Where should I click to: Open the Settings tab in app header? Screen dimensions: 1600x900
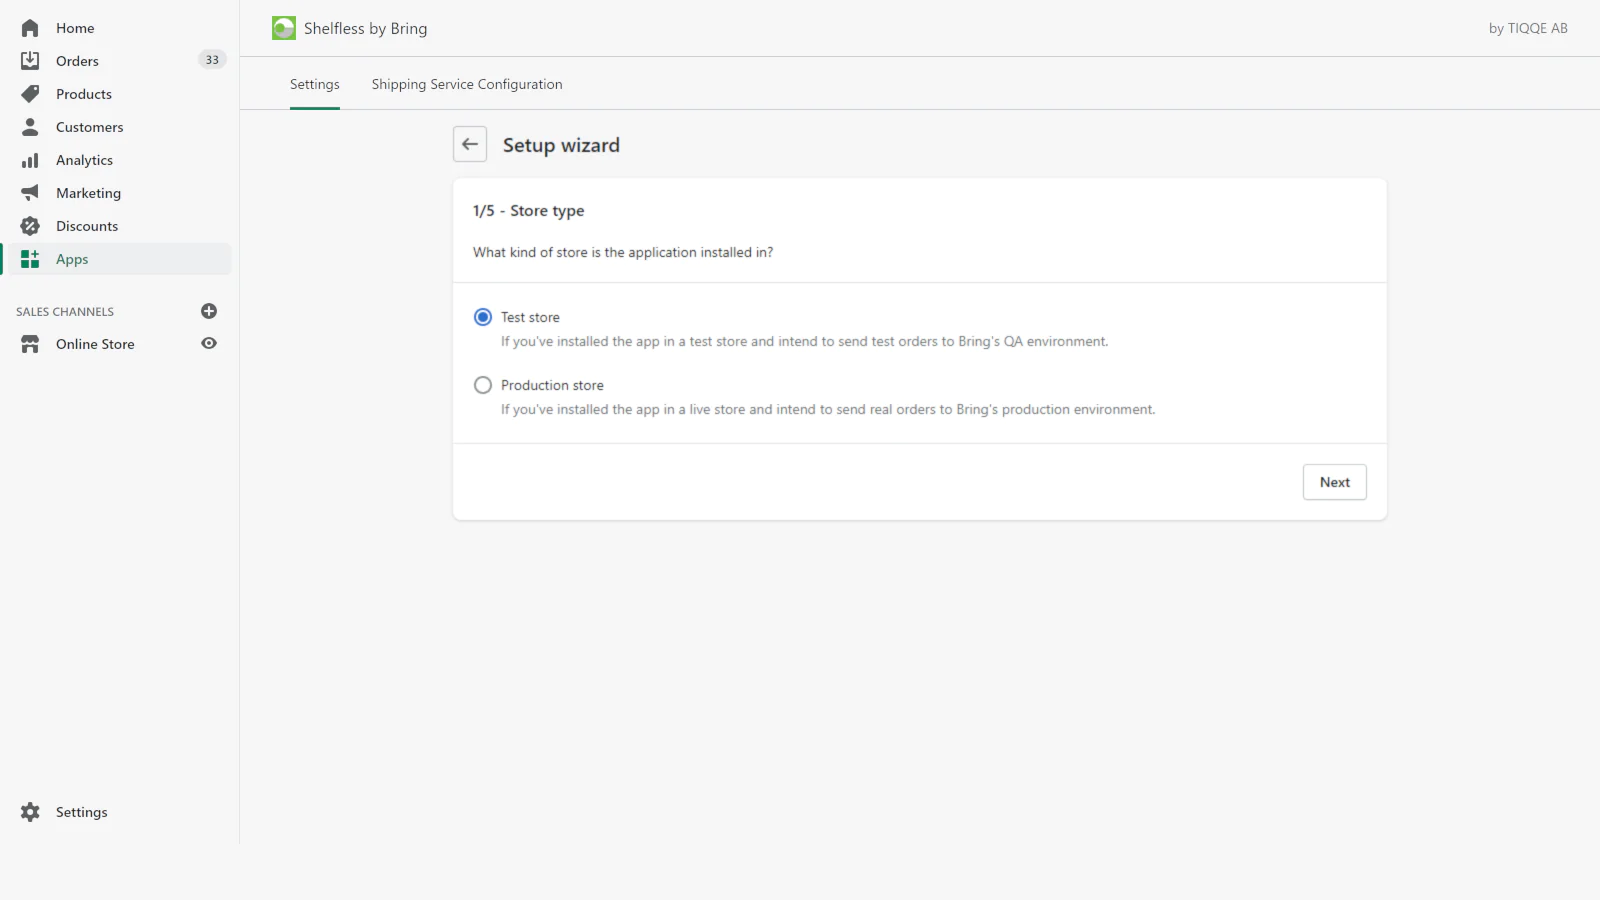pyautogui.click(x=315, y=84)
